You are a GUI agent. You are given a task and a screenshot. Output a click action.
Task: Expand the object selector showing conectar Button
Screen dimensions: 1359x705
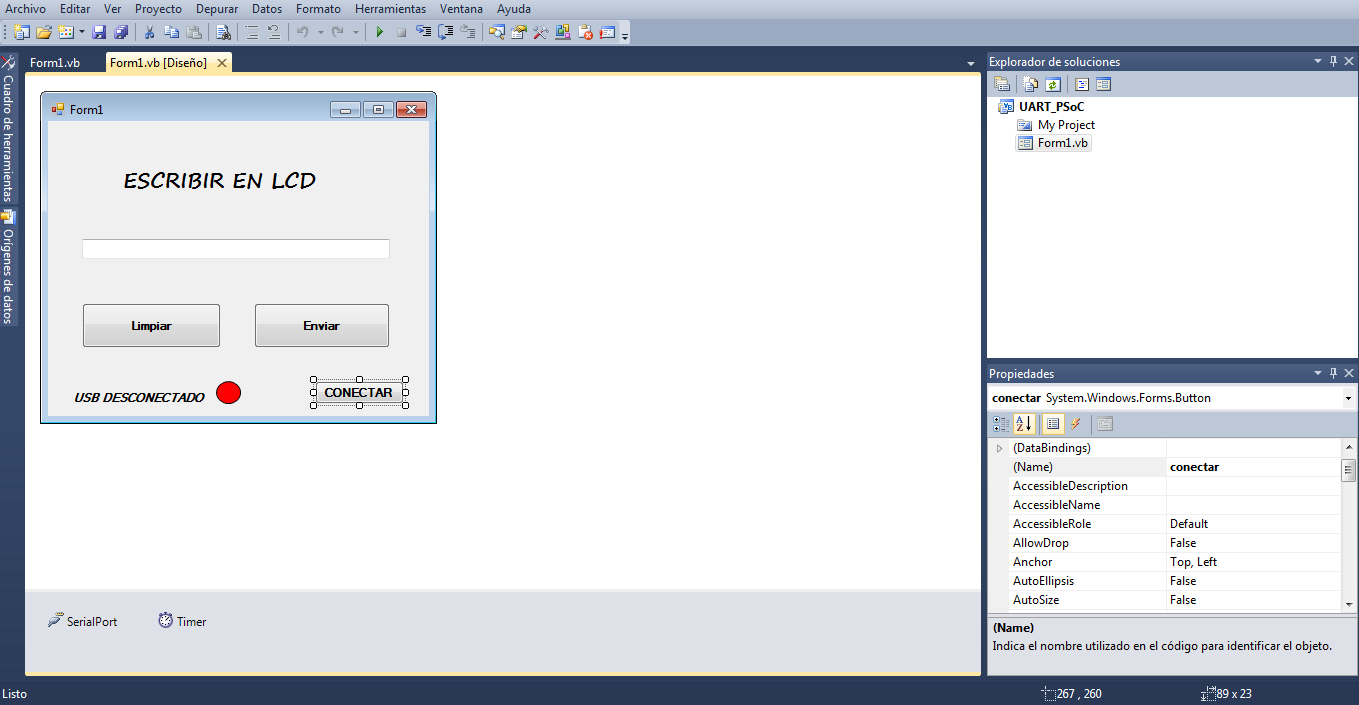pyautogui.click(x=1348, y=397)
